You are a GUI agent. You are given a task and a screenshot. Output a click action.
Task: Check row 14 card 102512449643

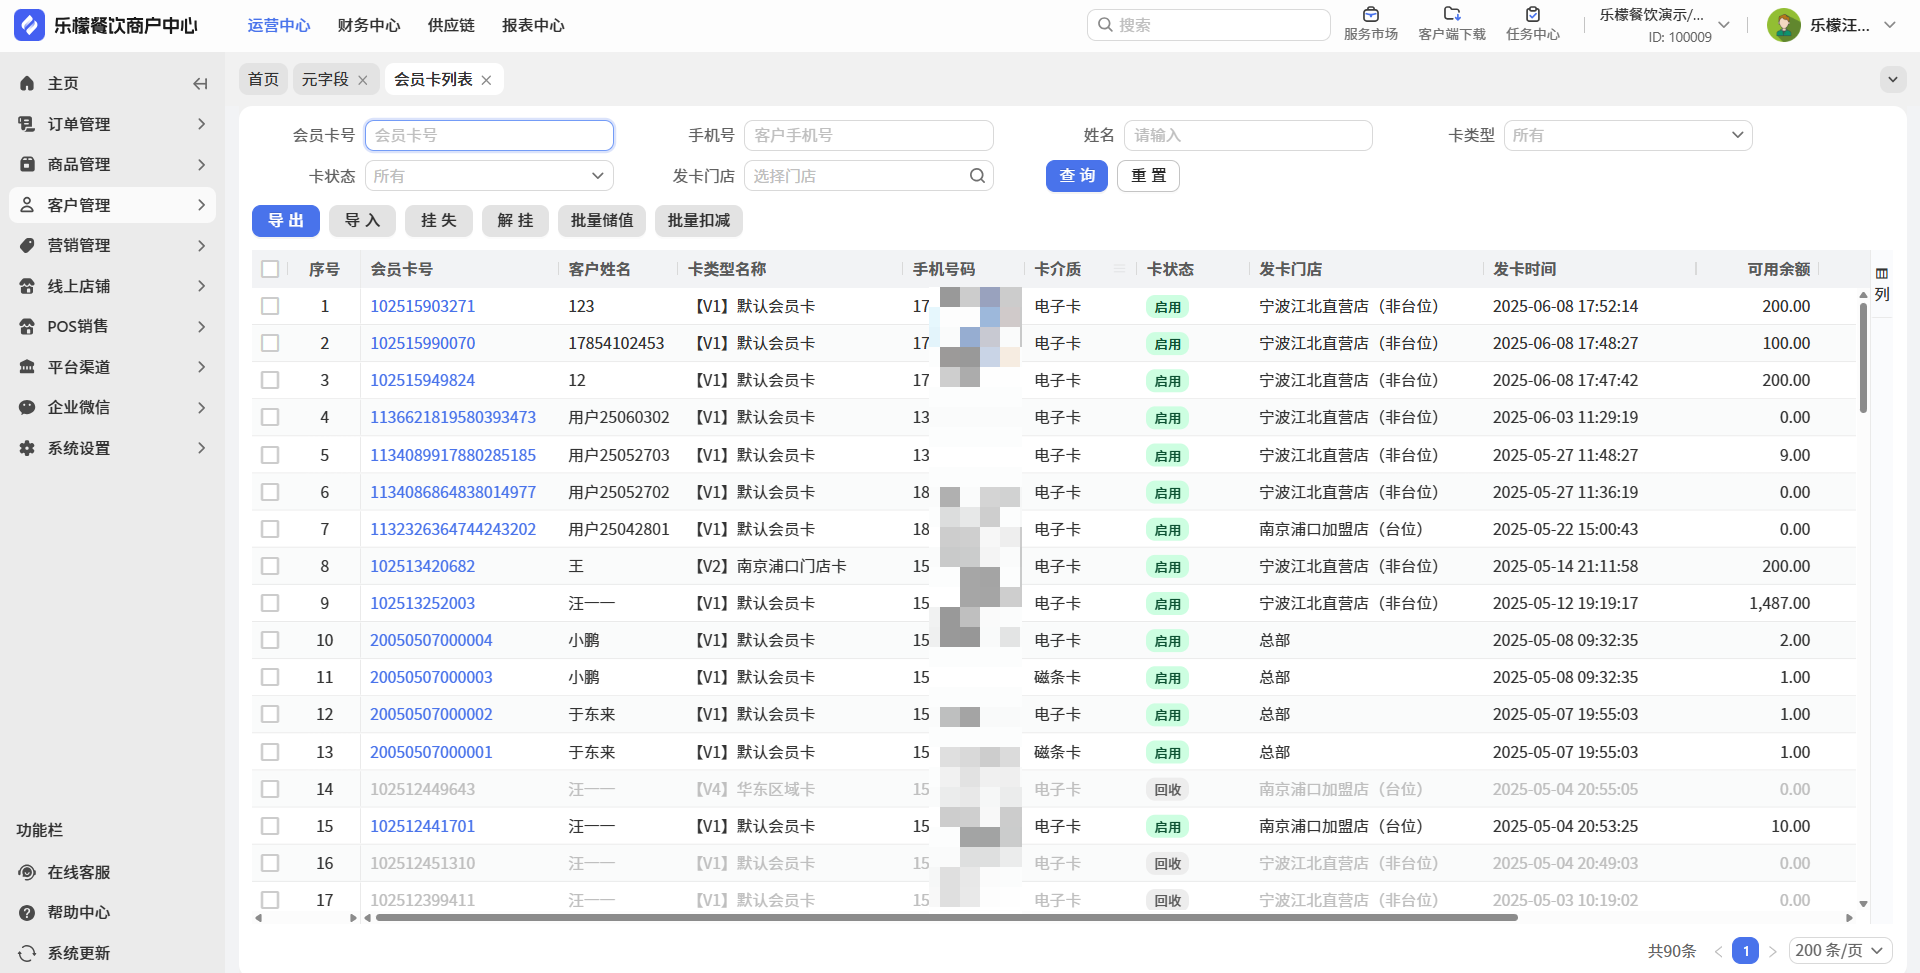[270, 789]
